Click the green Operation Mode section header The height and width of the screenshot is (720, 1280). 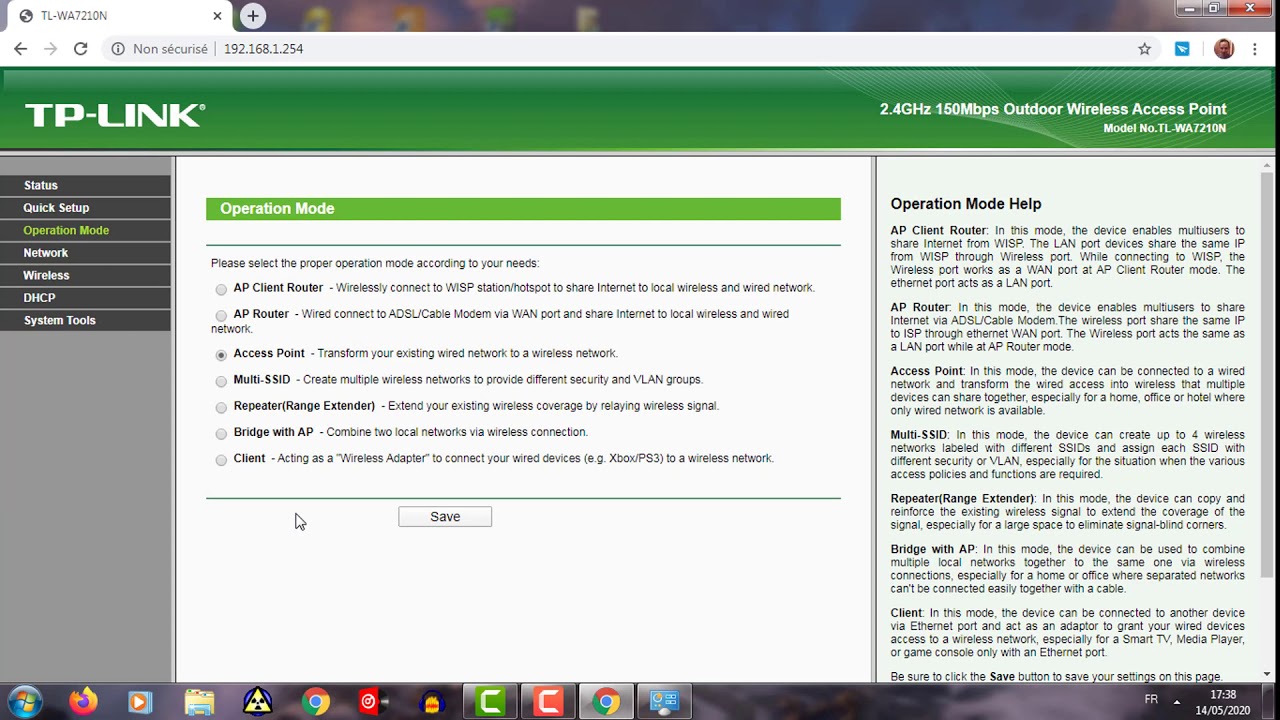coord(523,209)
